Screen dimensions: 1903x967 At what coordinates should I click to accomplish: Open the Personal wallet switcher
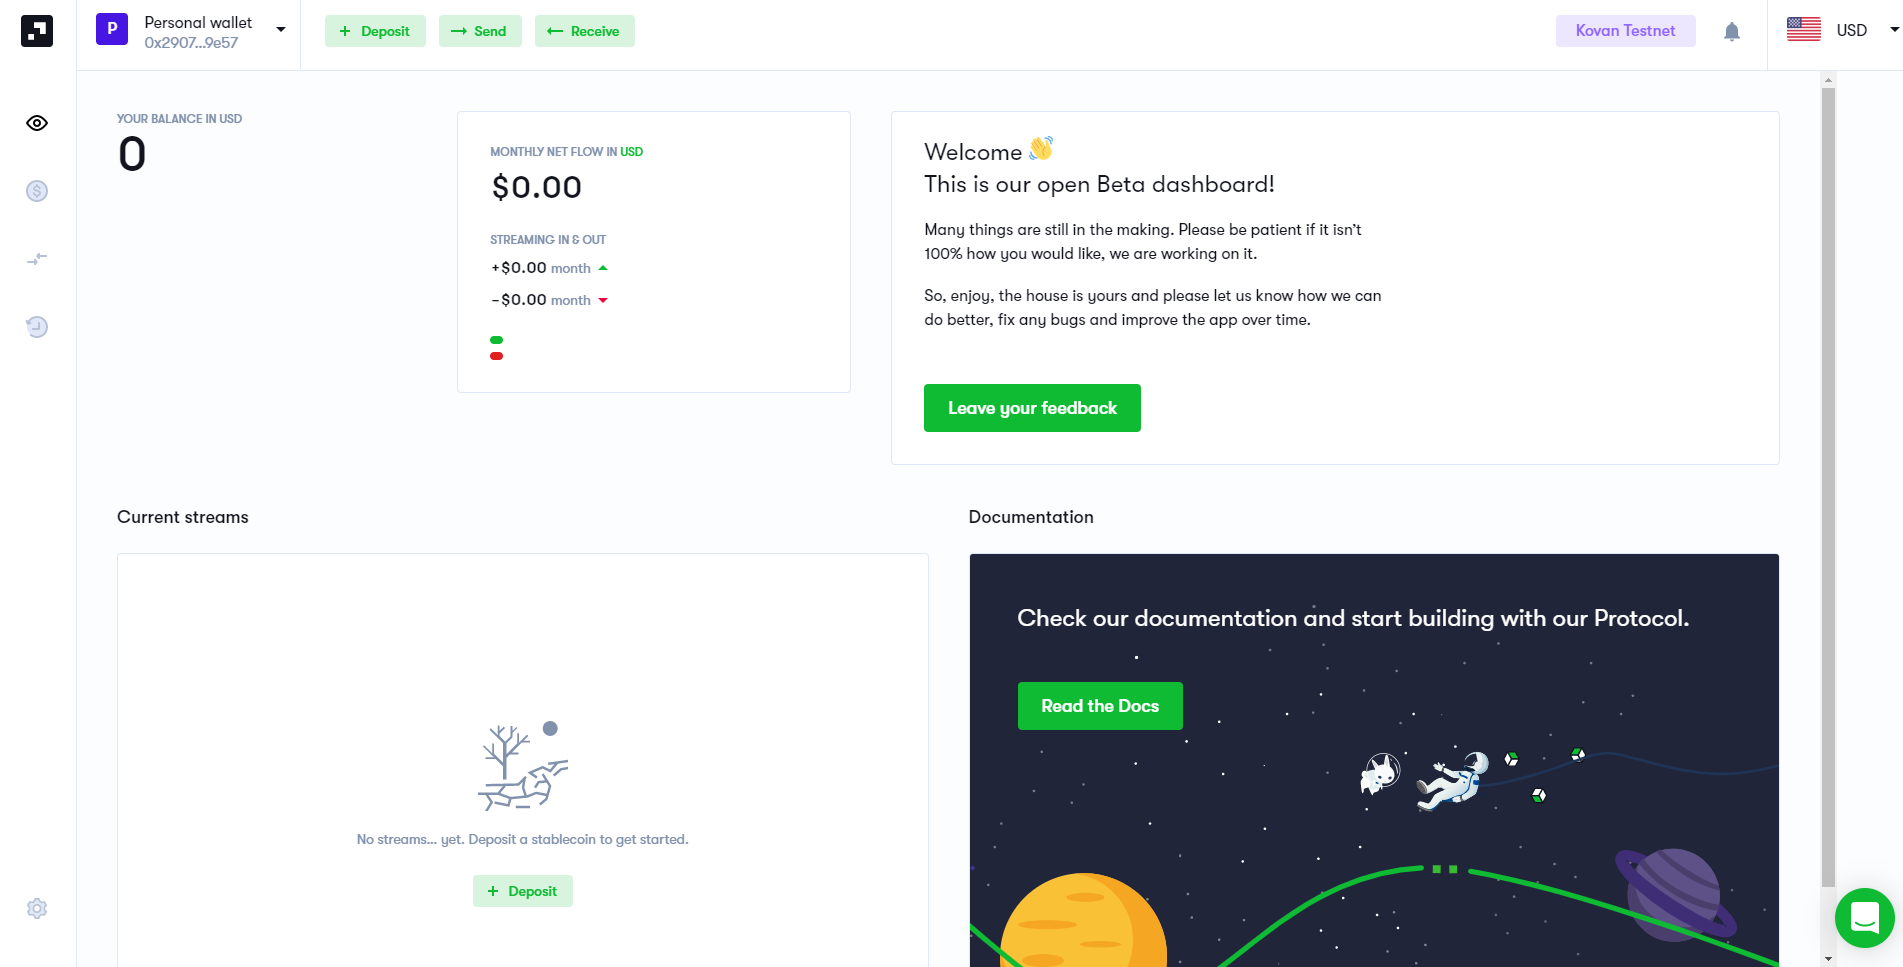click(x=281, y=30)
